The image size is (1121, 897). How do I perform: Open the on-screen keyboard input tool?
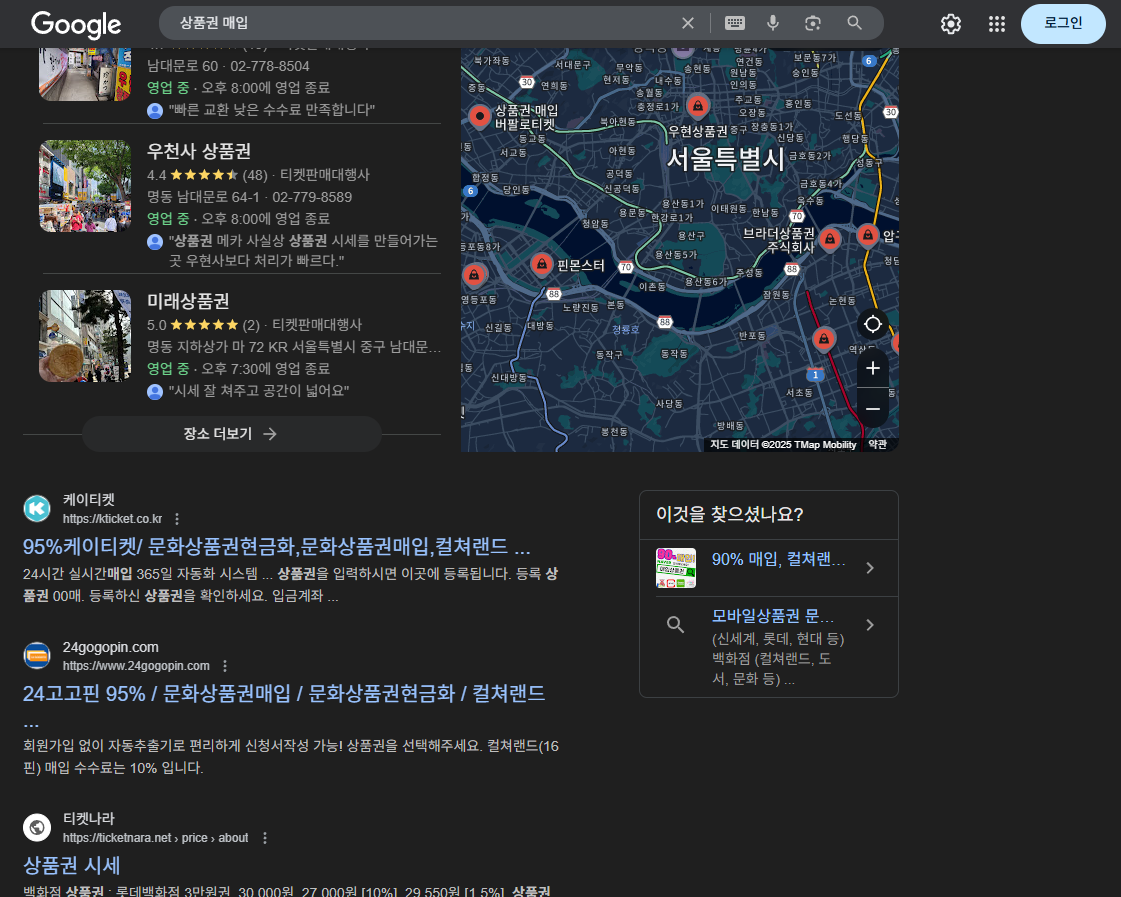[x=735, y=23]
